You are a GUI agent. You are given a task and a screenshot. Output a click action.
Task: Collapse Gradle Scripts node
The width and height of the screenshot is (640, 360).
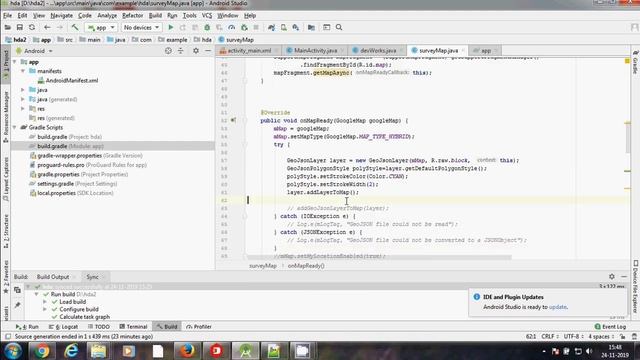coord(15,127)
